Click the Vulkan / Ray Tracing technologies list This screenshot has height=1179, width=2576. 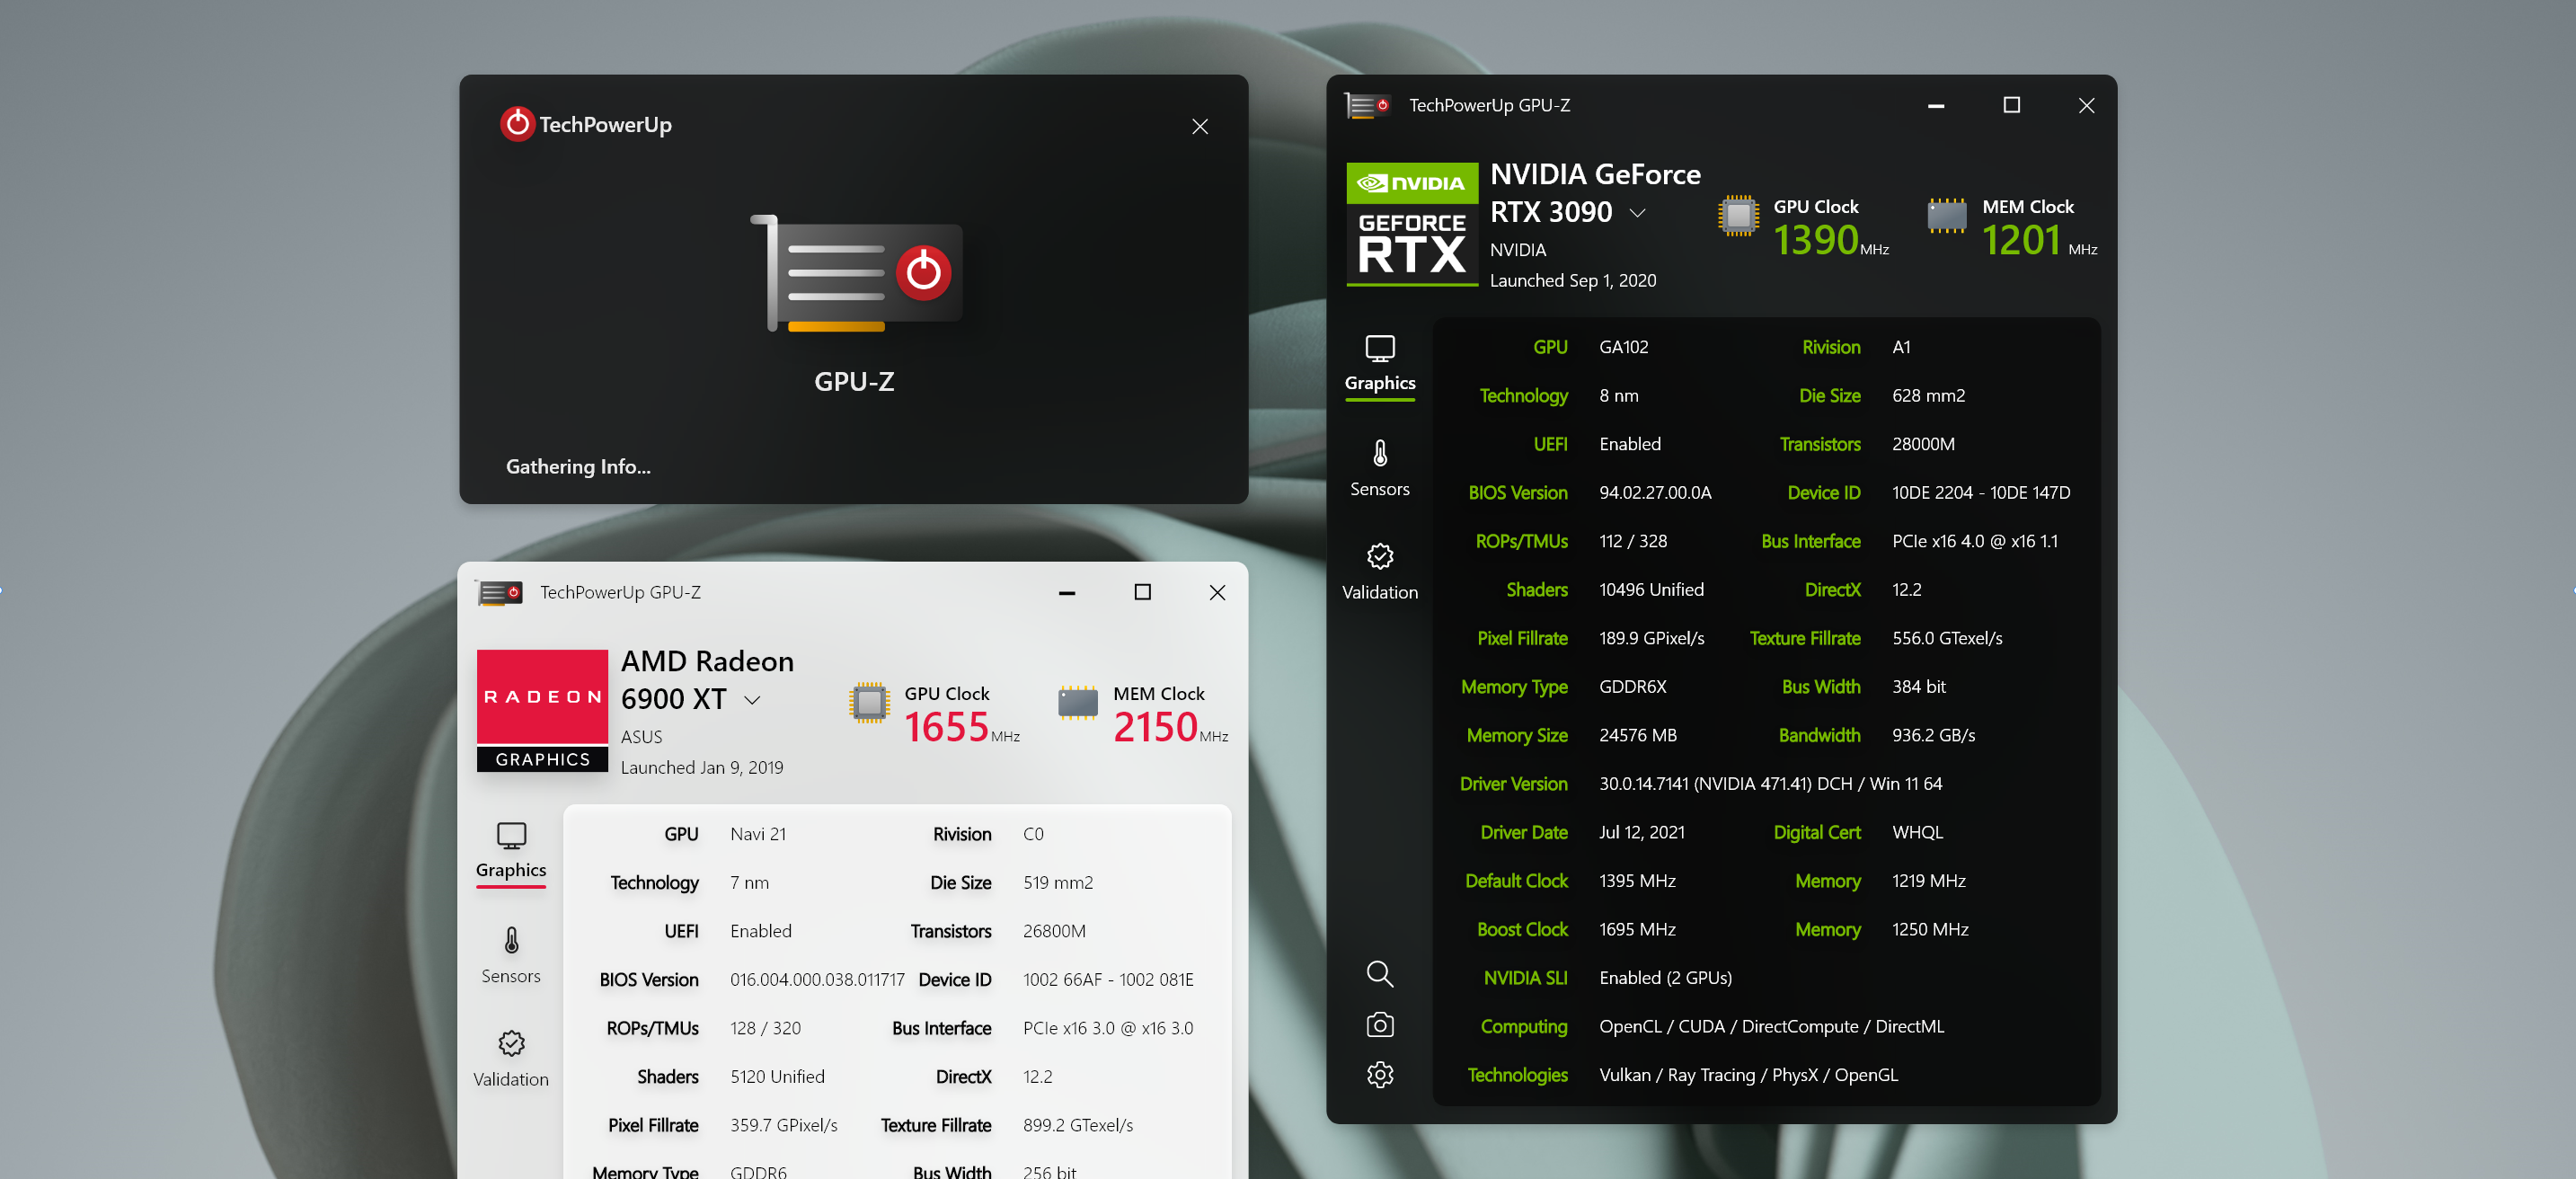click(x=1748, y=1074)
